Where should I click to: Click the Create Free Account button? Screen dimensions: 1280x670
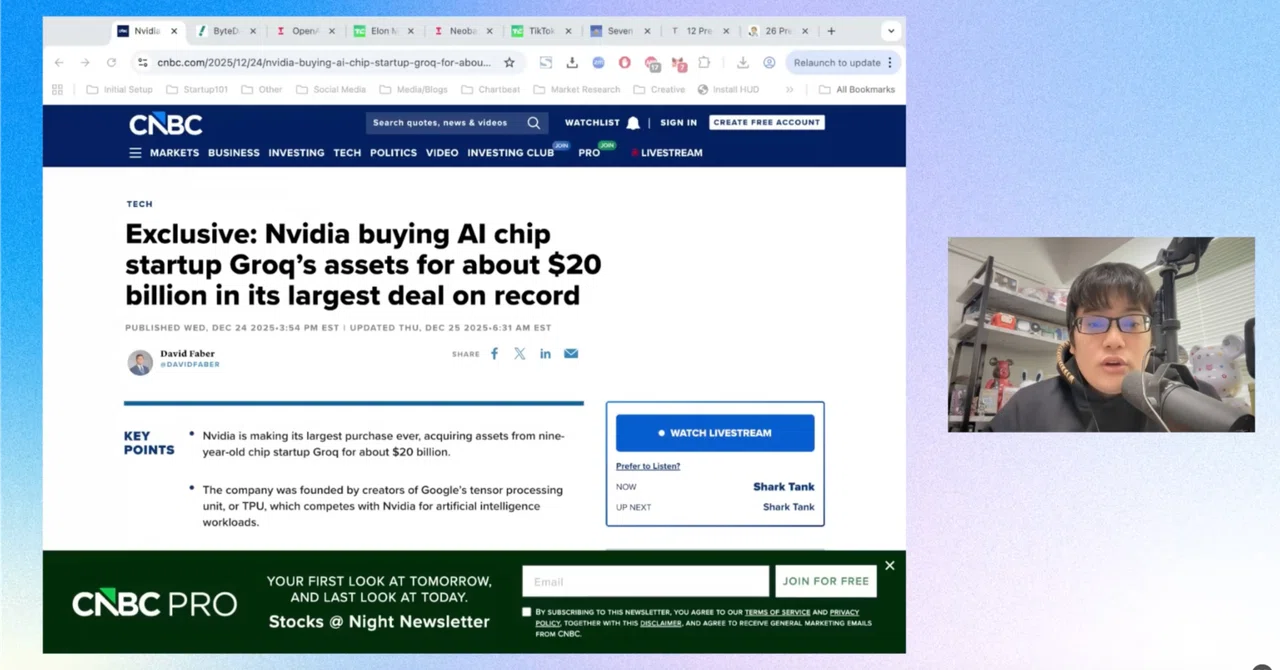pyautogui.click(x=767, y=122)
